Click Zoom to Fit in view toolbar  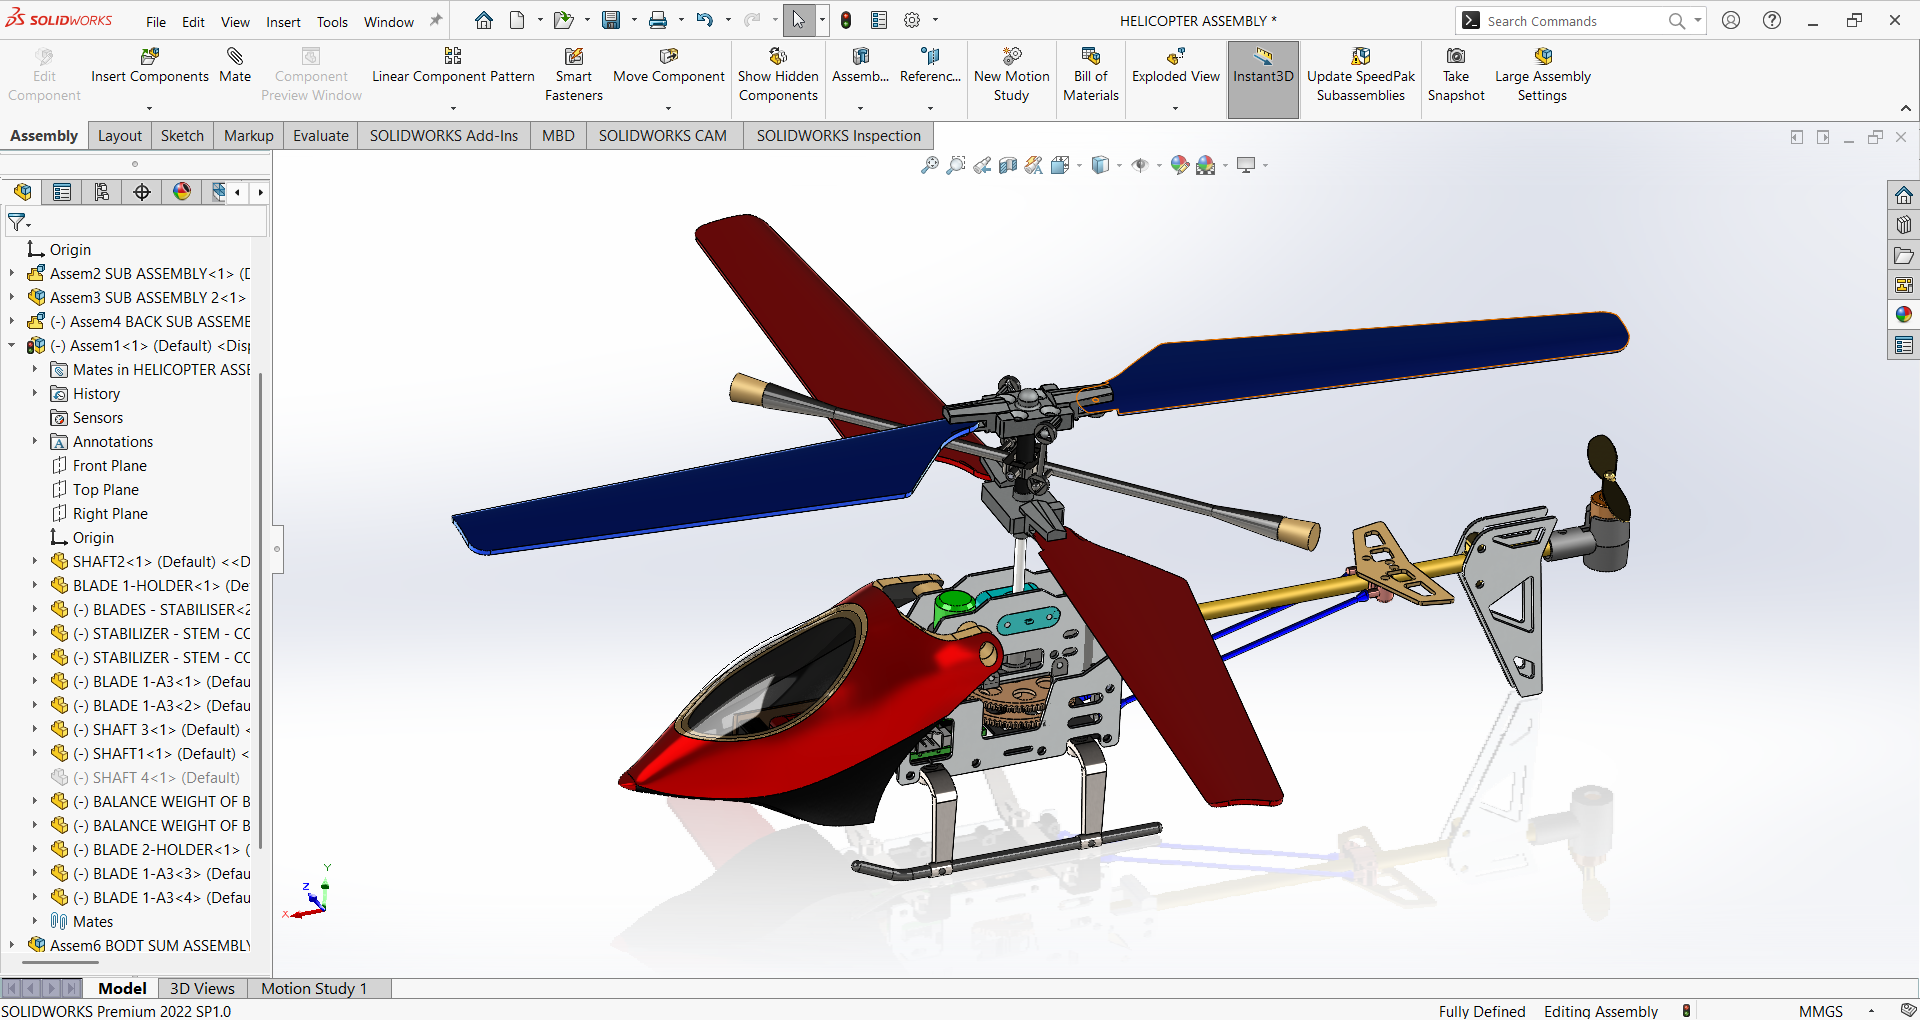pyautogui.click(x=930, y=165)
